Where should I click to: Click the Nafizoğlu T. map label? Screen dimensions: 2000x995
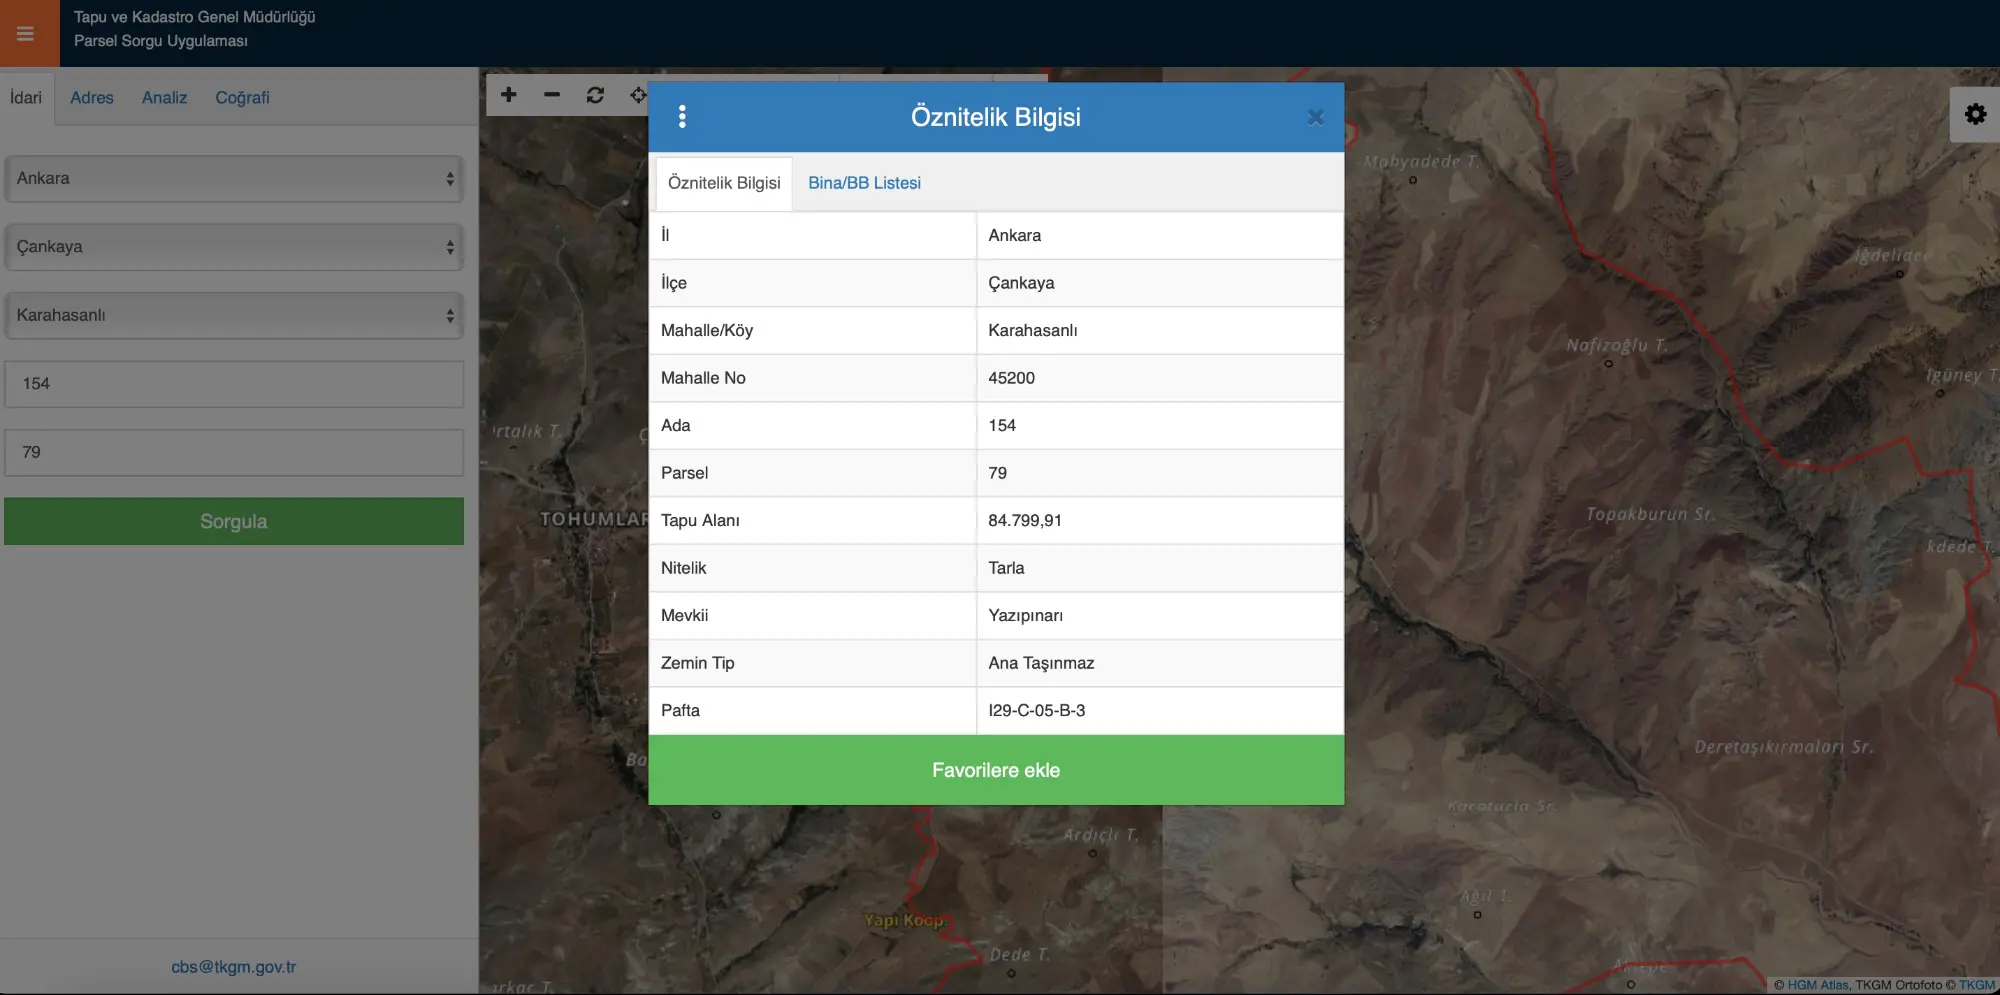tap(1616, 345)
